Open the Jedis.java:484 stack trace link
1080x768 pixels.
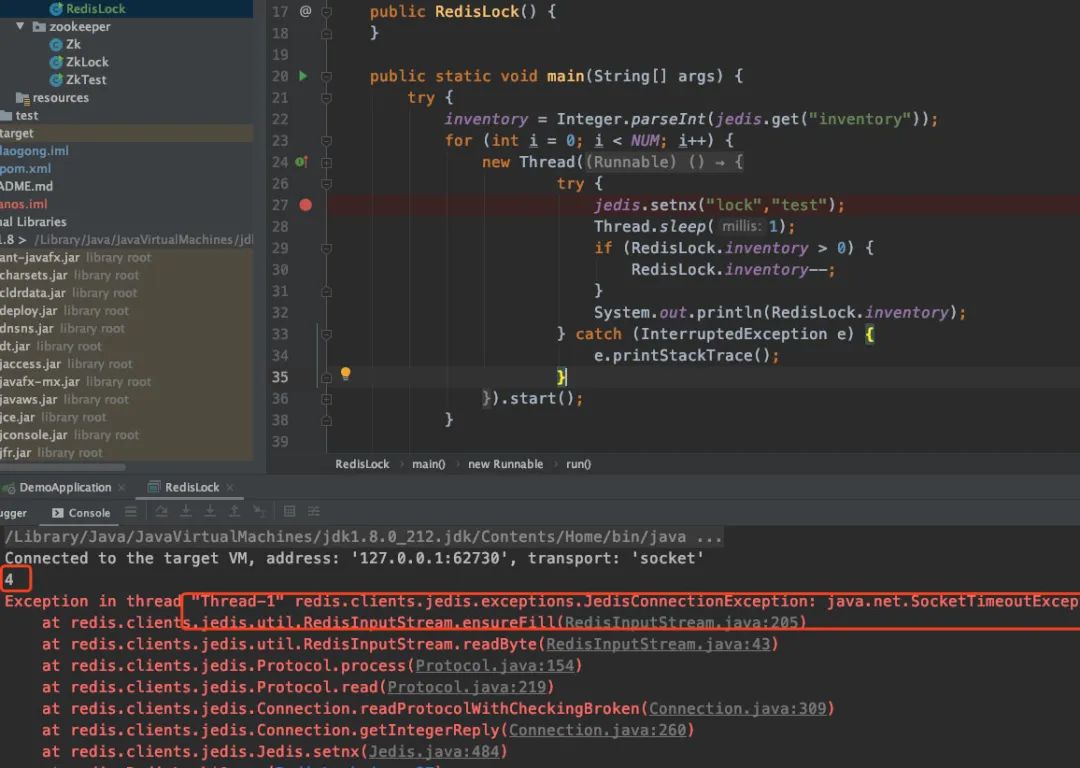[434, 751]
